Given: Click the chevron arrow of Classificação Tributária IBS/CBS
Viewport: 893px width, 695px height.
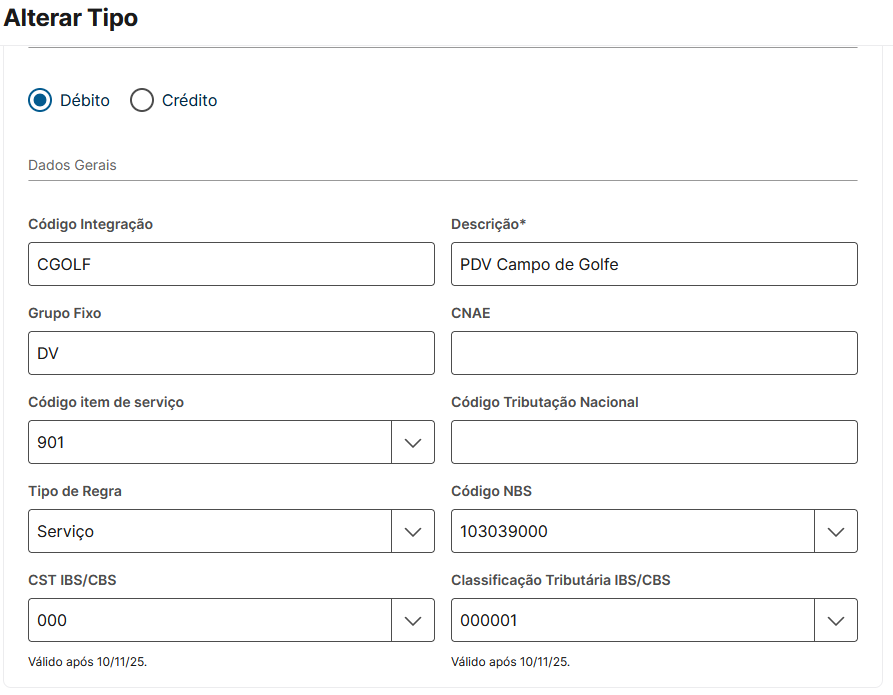Looking at the screenshot, I should pos(836,620).
